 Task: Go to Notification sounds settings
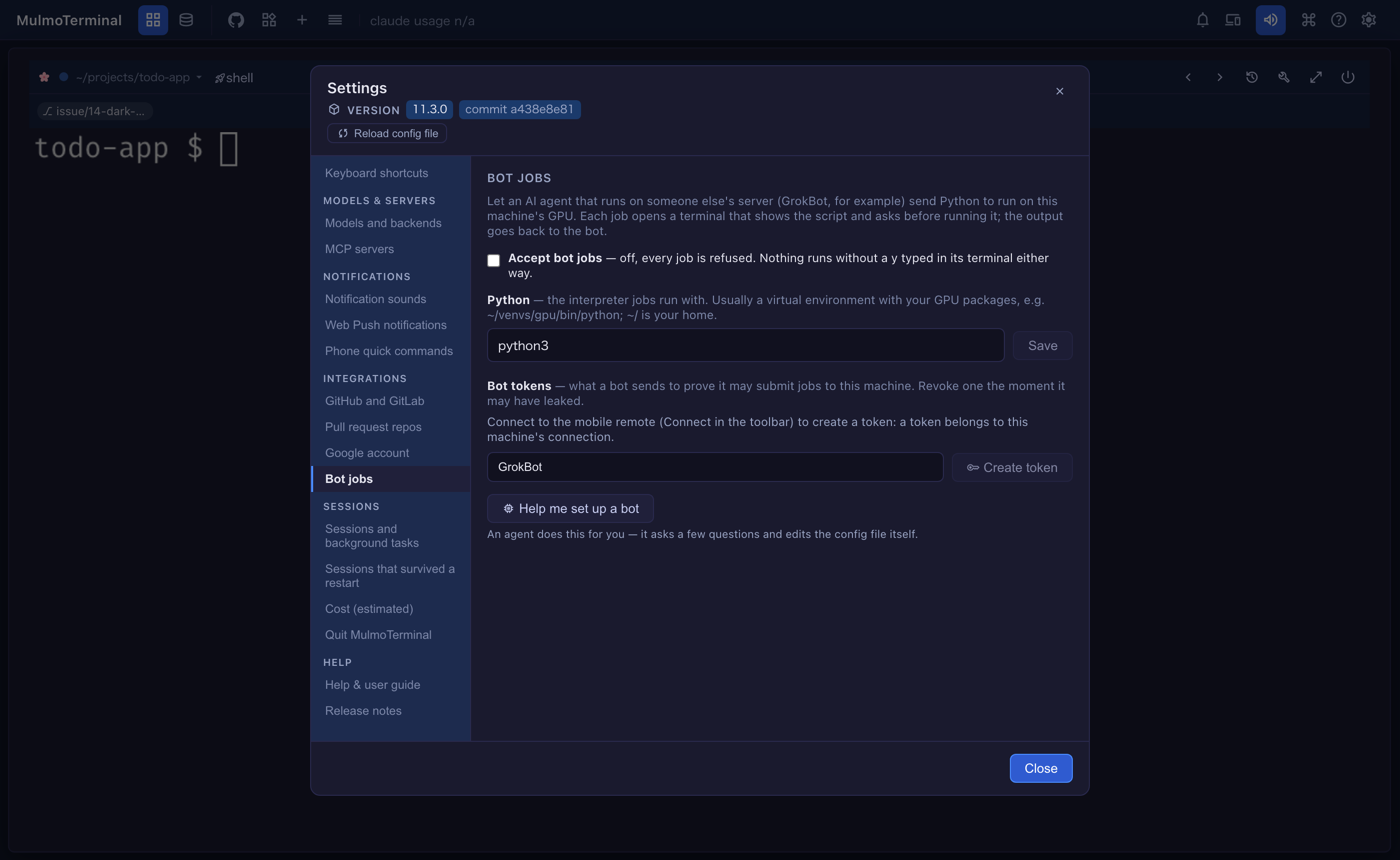pos(391,299)
